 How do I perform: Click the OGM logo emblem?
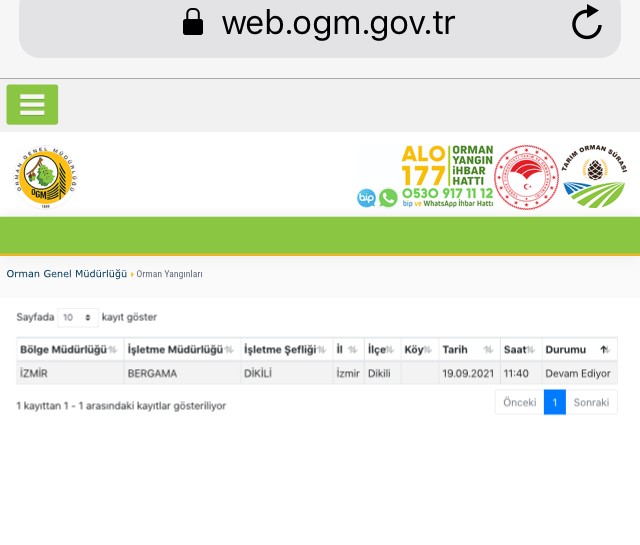point(47,176)
